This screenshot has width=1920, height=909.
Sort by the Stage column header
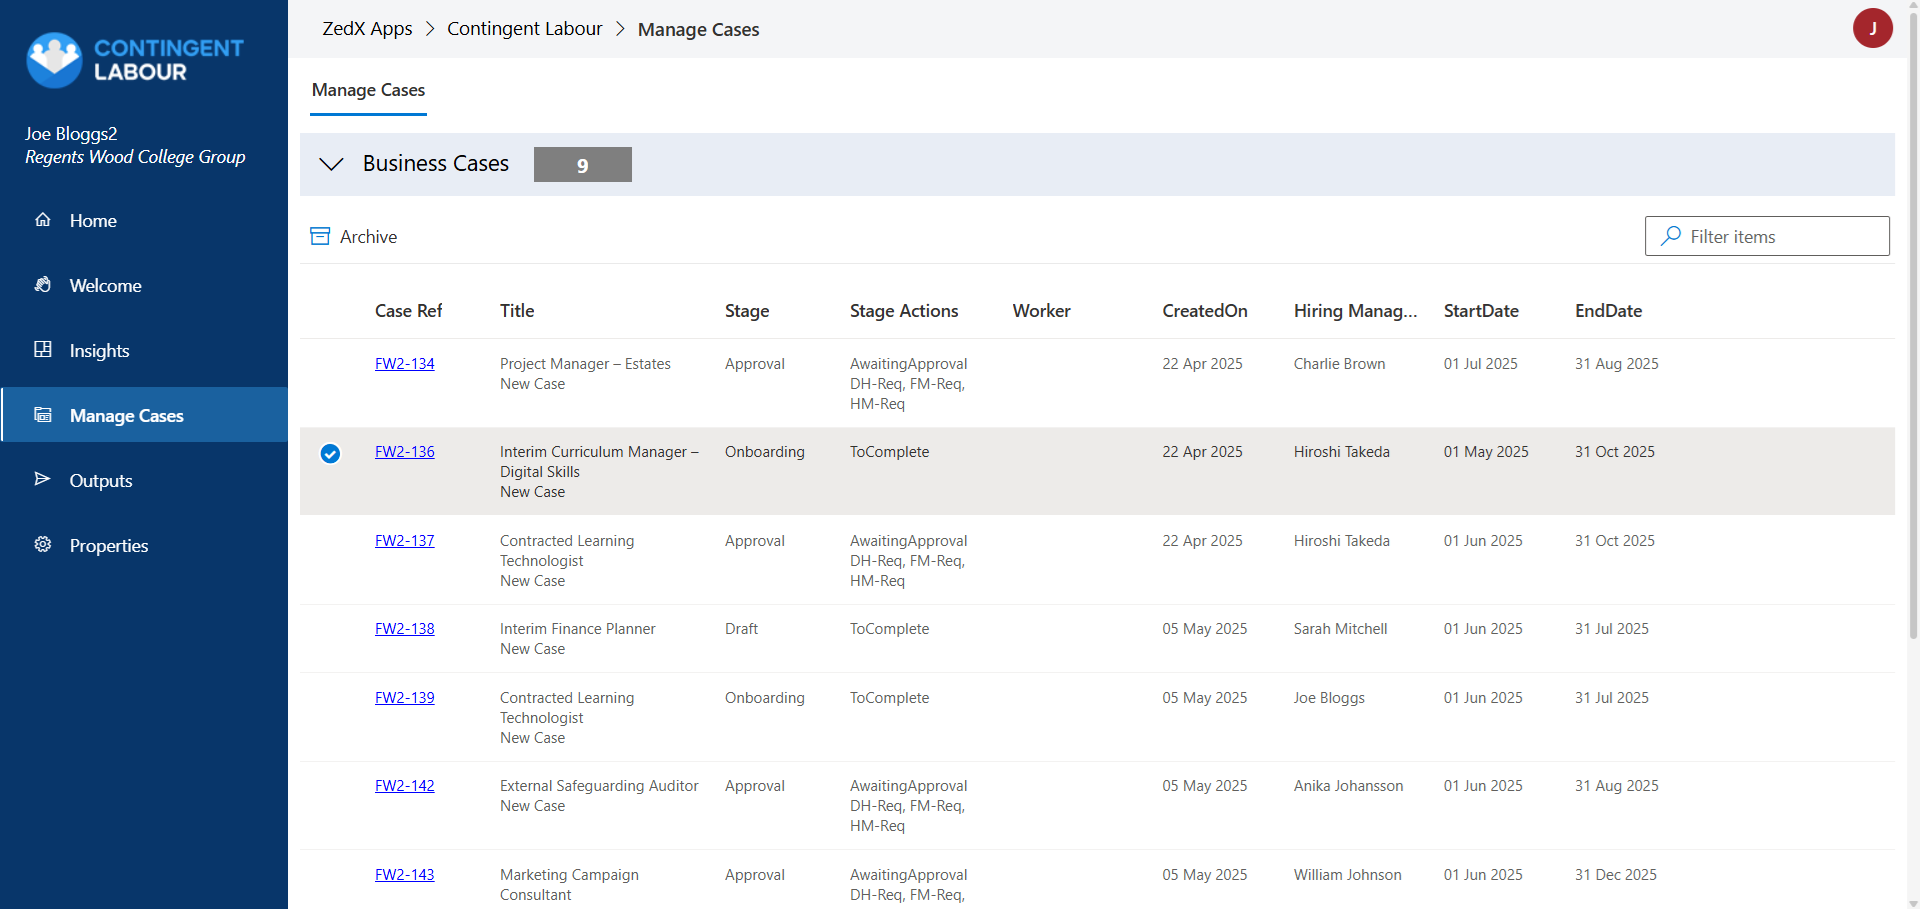point(747,311)
